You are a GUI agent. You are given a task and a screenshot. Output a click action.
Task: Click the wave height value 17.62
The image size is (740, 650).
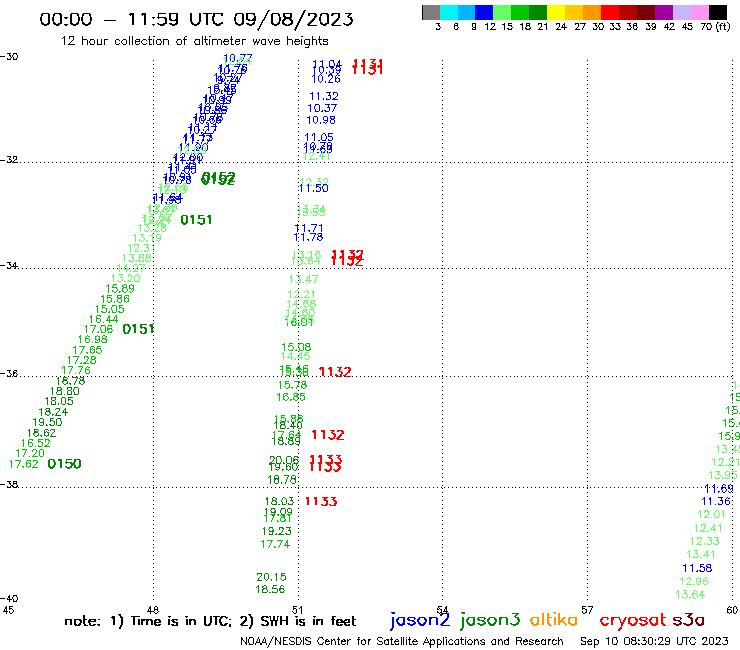point(24,464)
